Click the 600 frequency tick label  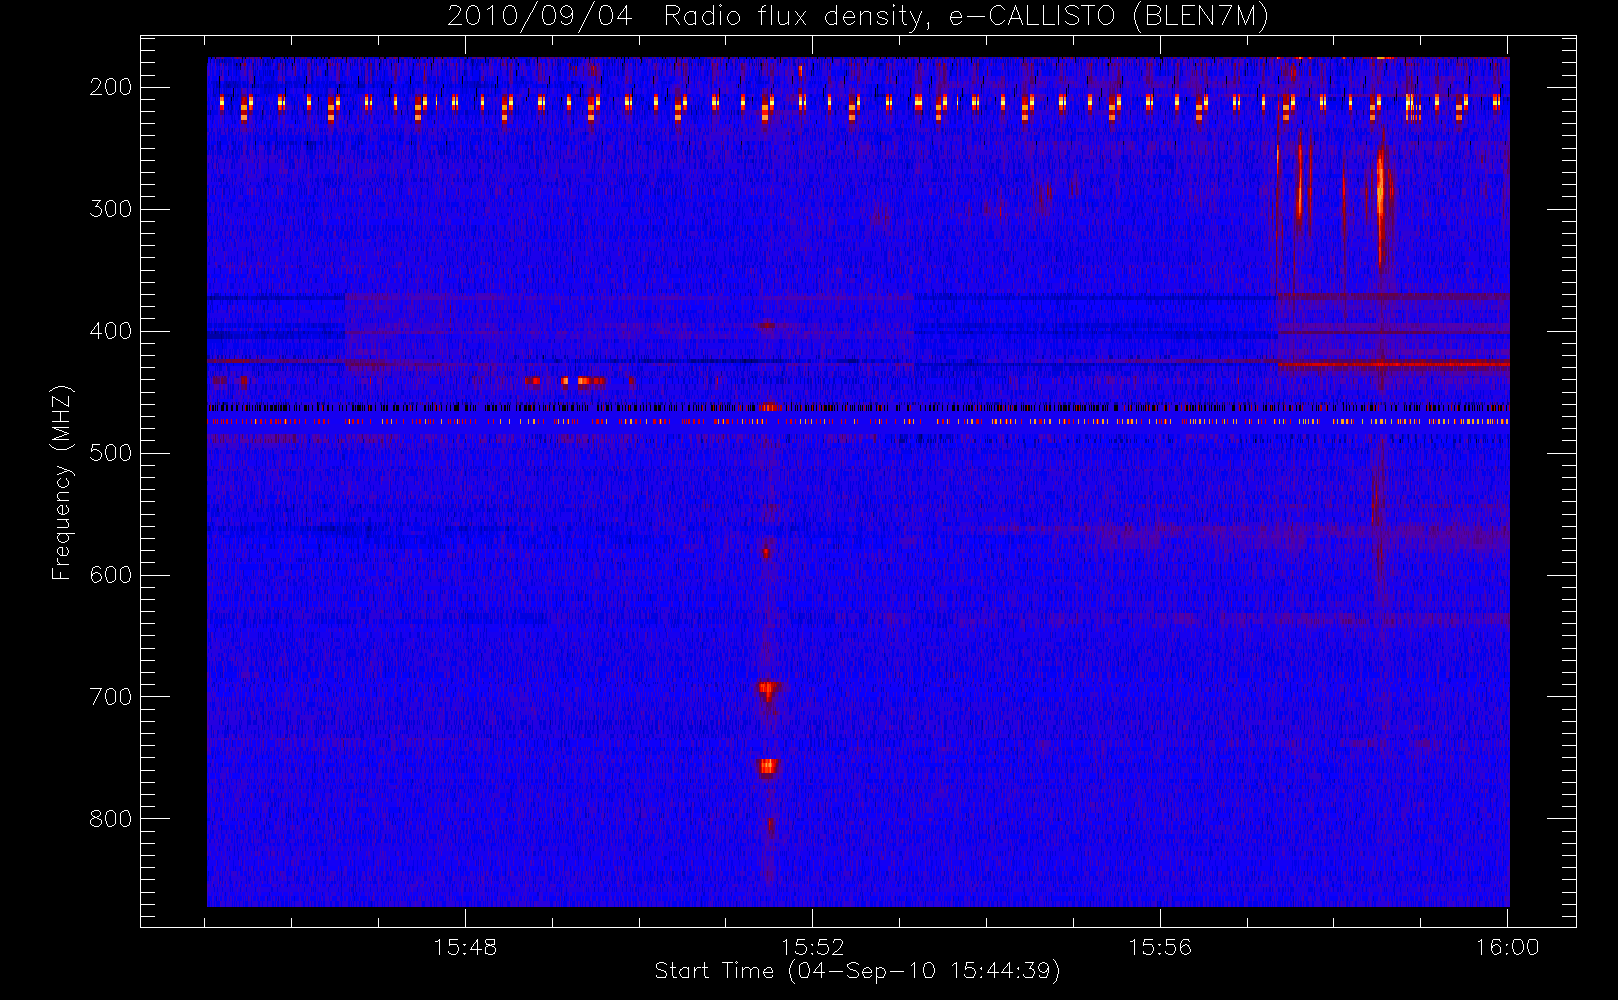click(x=111, y=575)
